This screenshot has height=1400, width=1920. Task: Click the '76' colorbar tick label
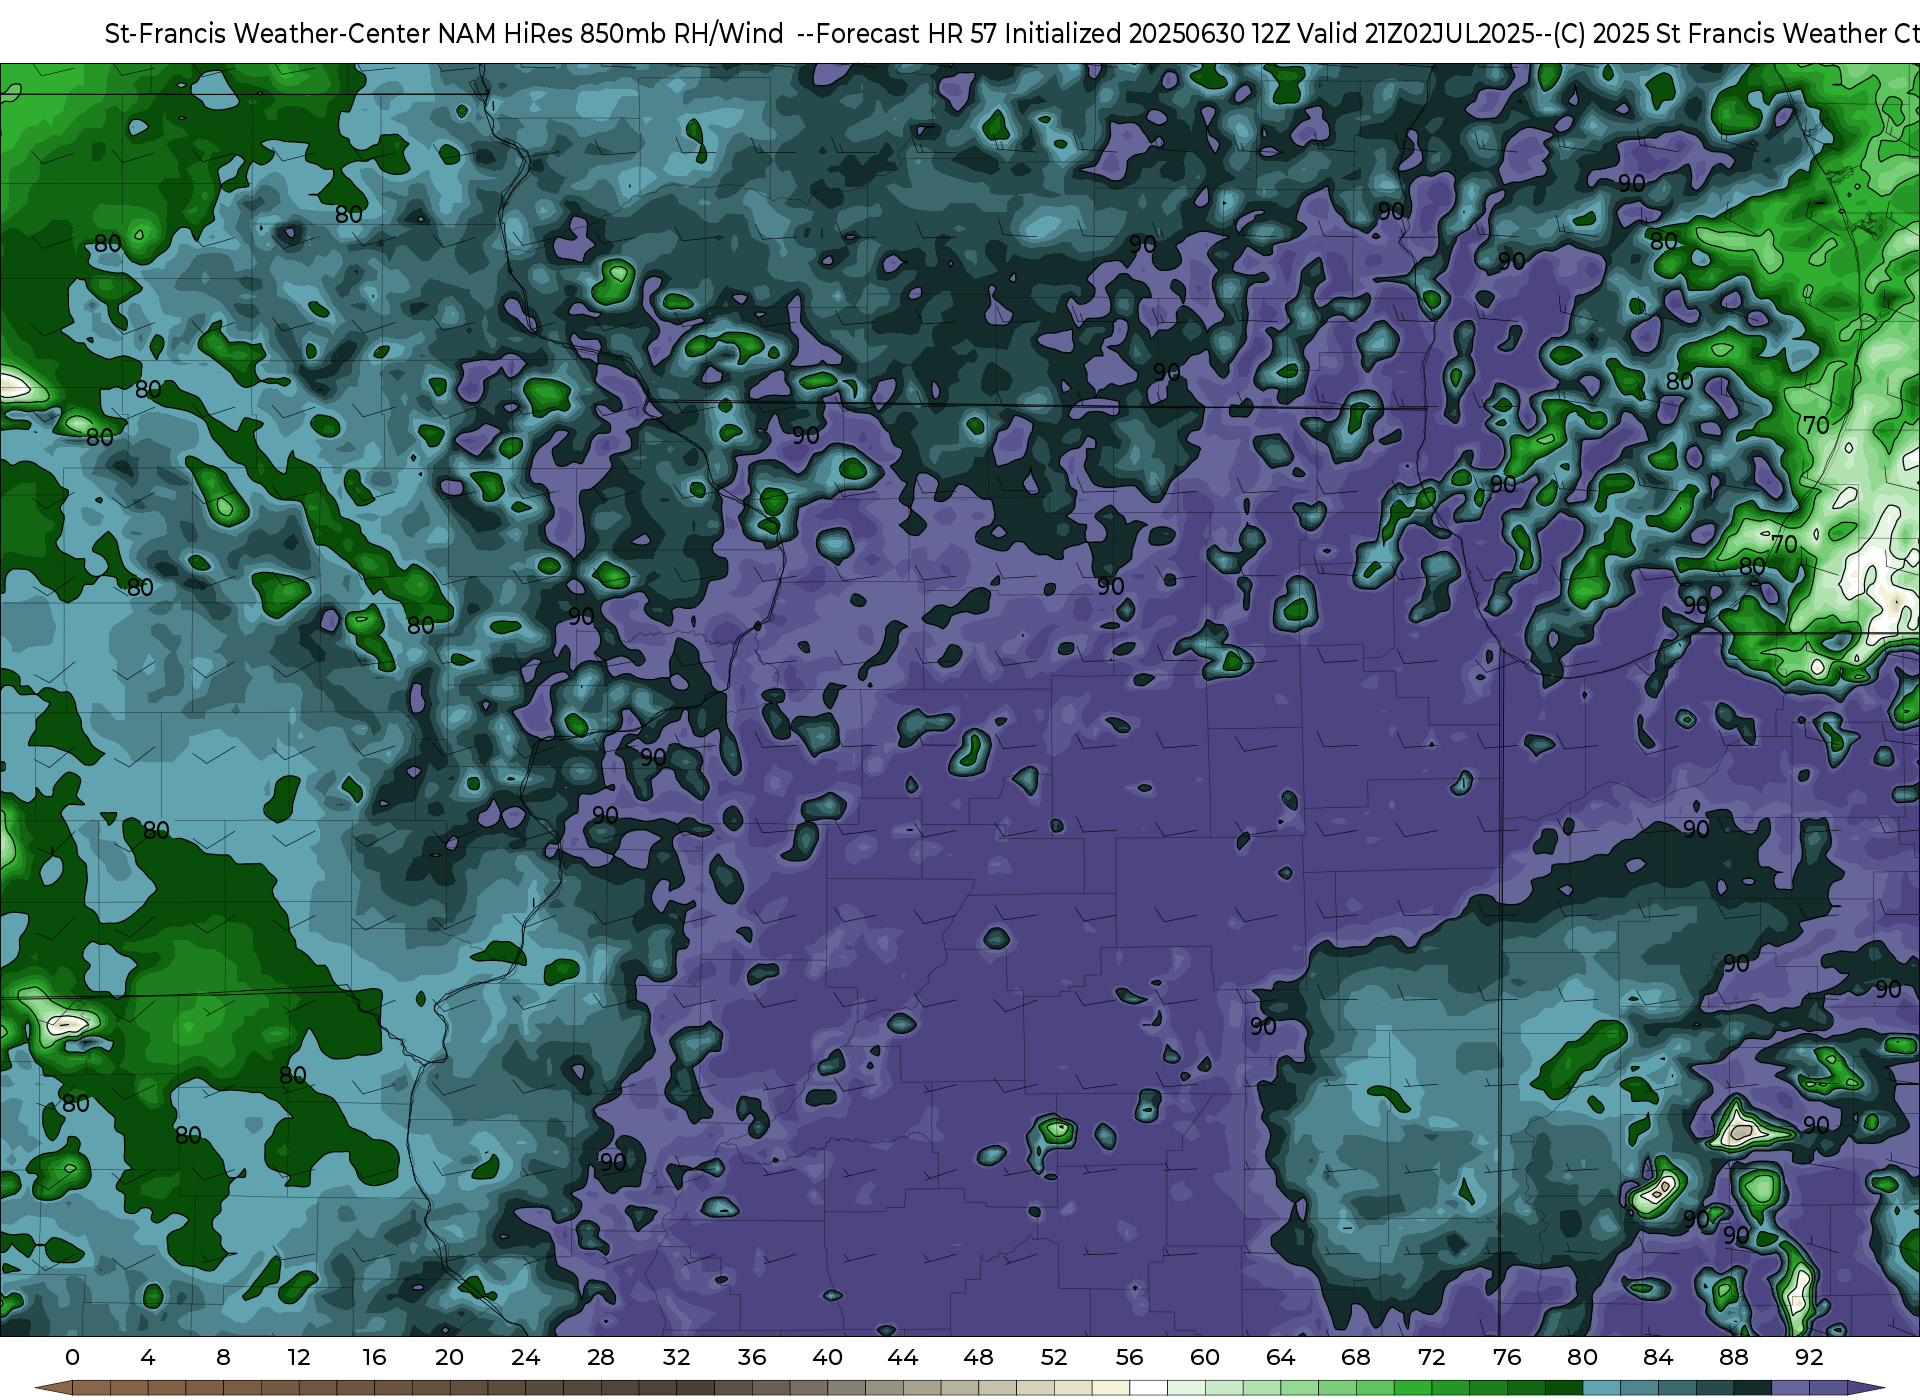pyautogui.click(x=1507, y=1357)
